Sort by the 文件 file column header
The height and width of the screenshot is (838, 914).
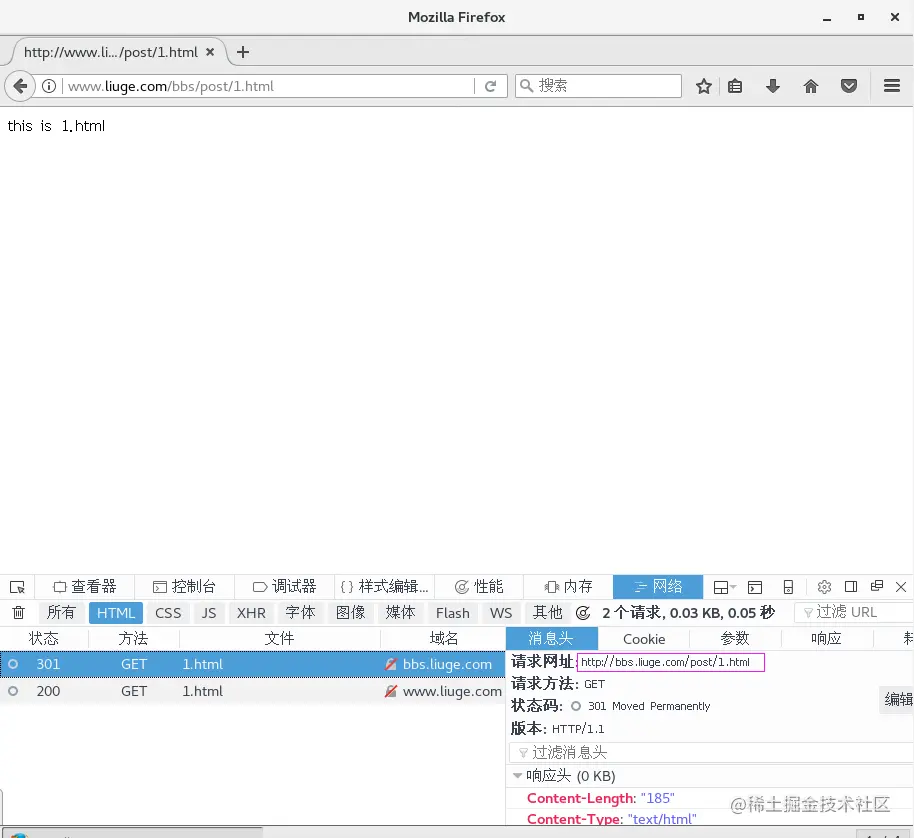(x=279, y=639)
